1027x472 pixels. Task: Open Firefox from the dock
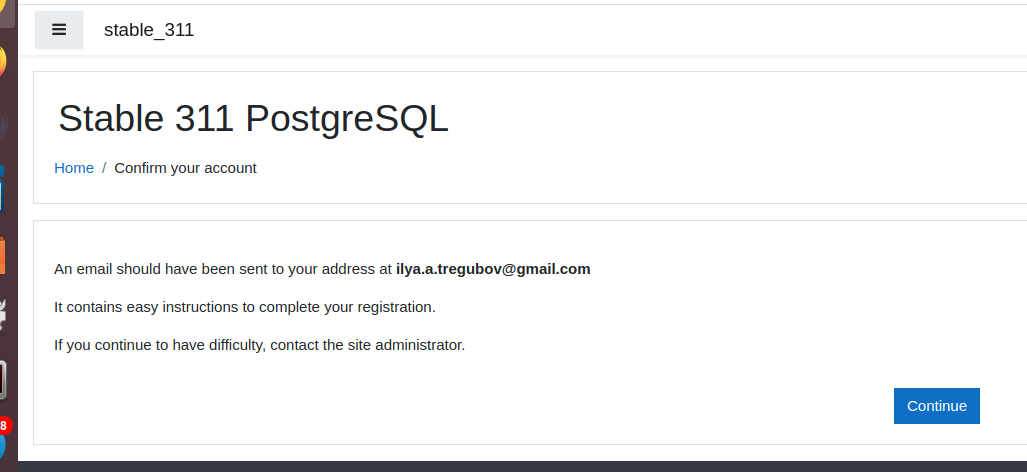pos(3,61)
